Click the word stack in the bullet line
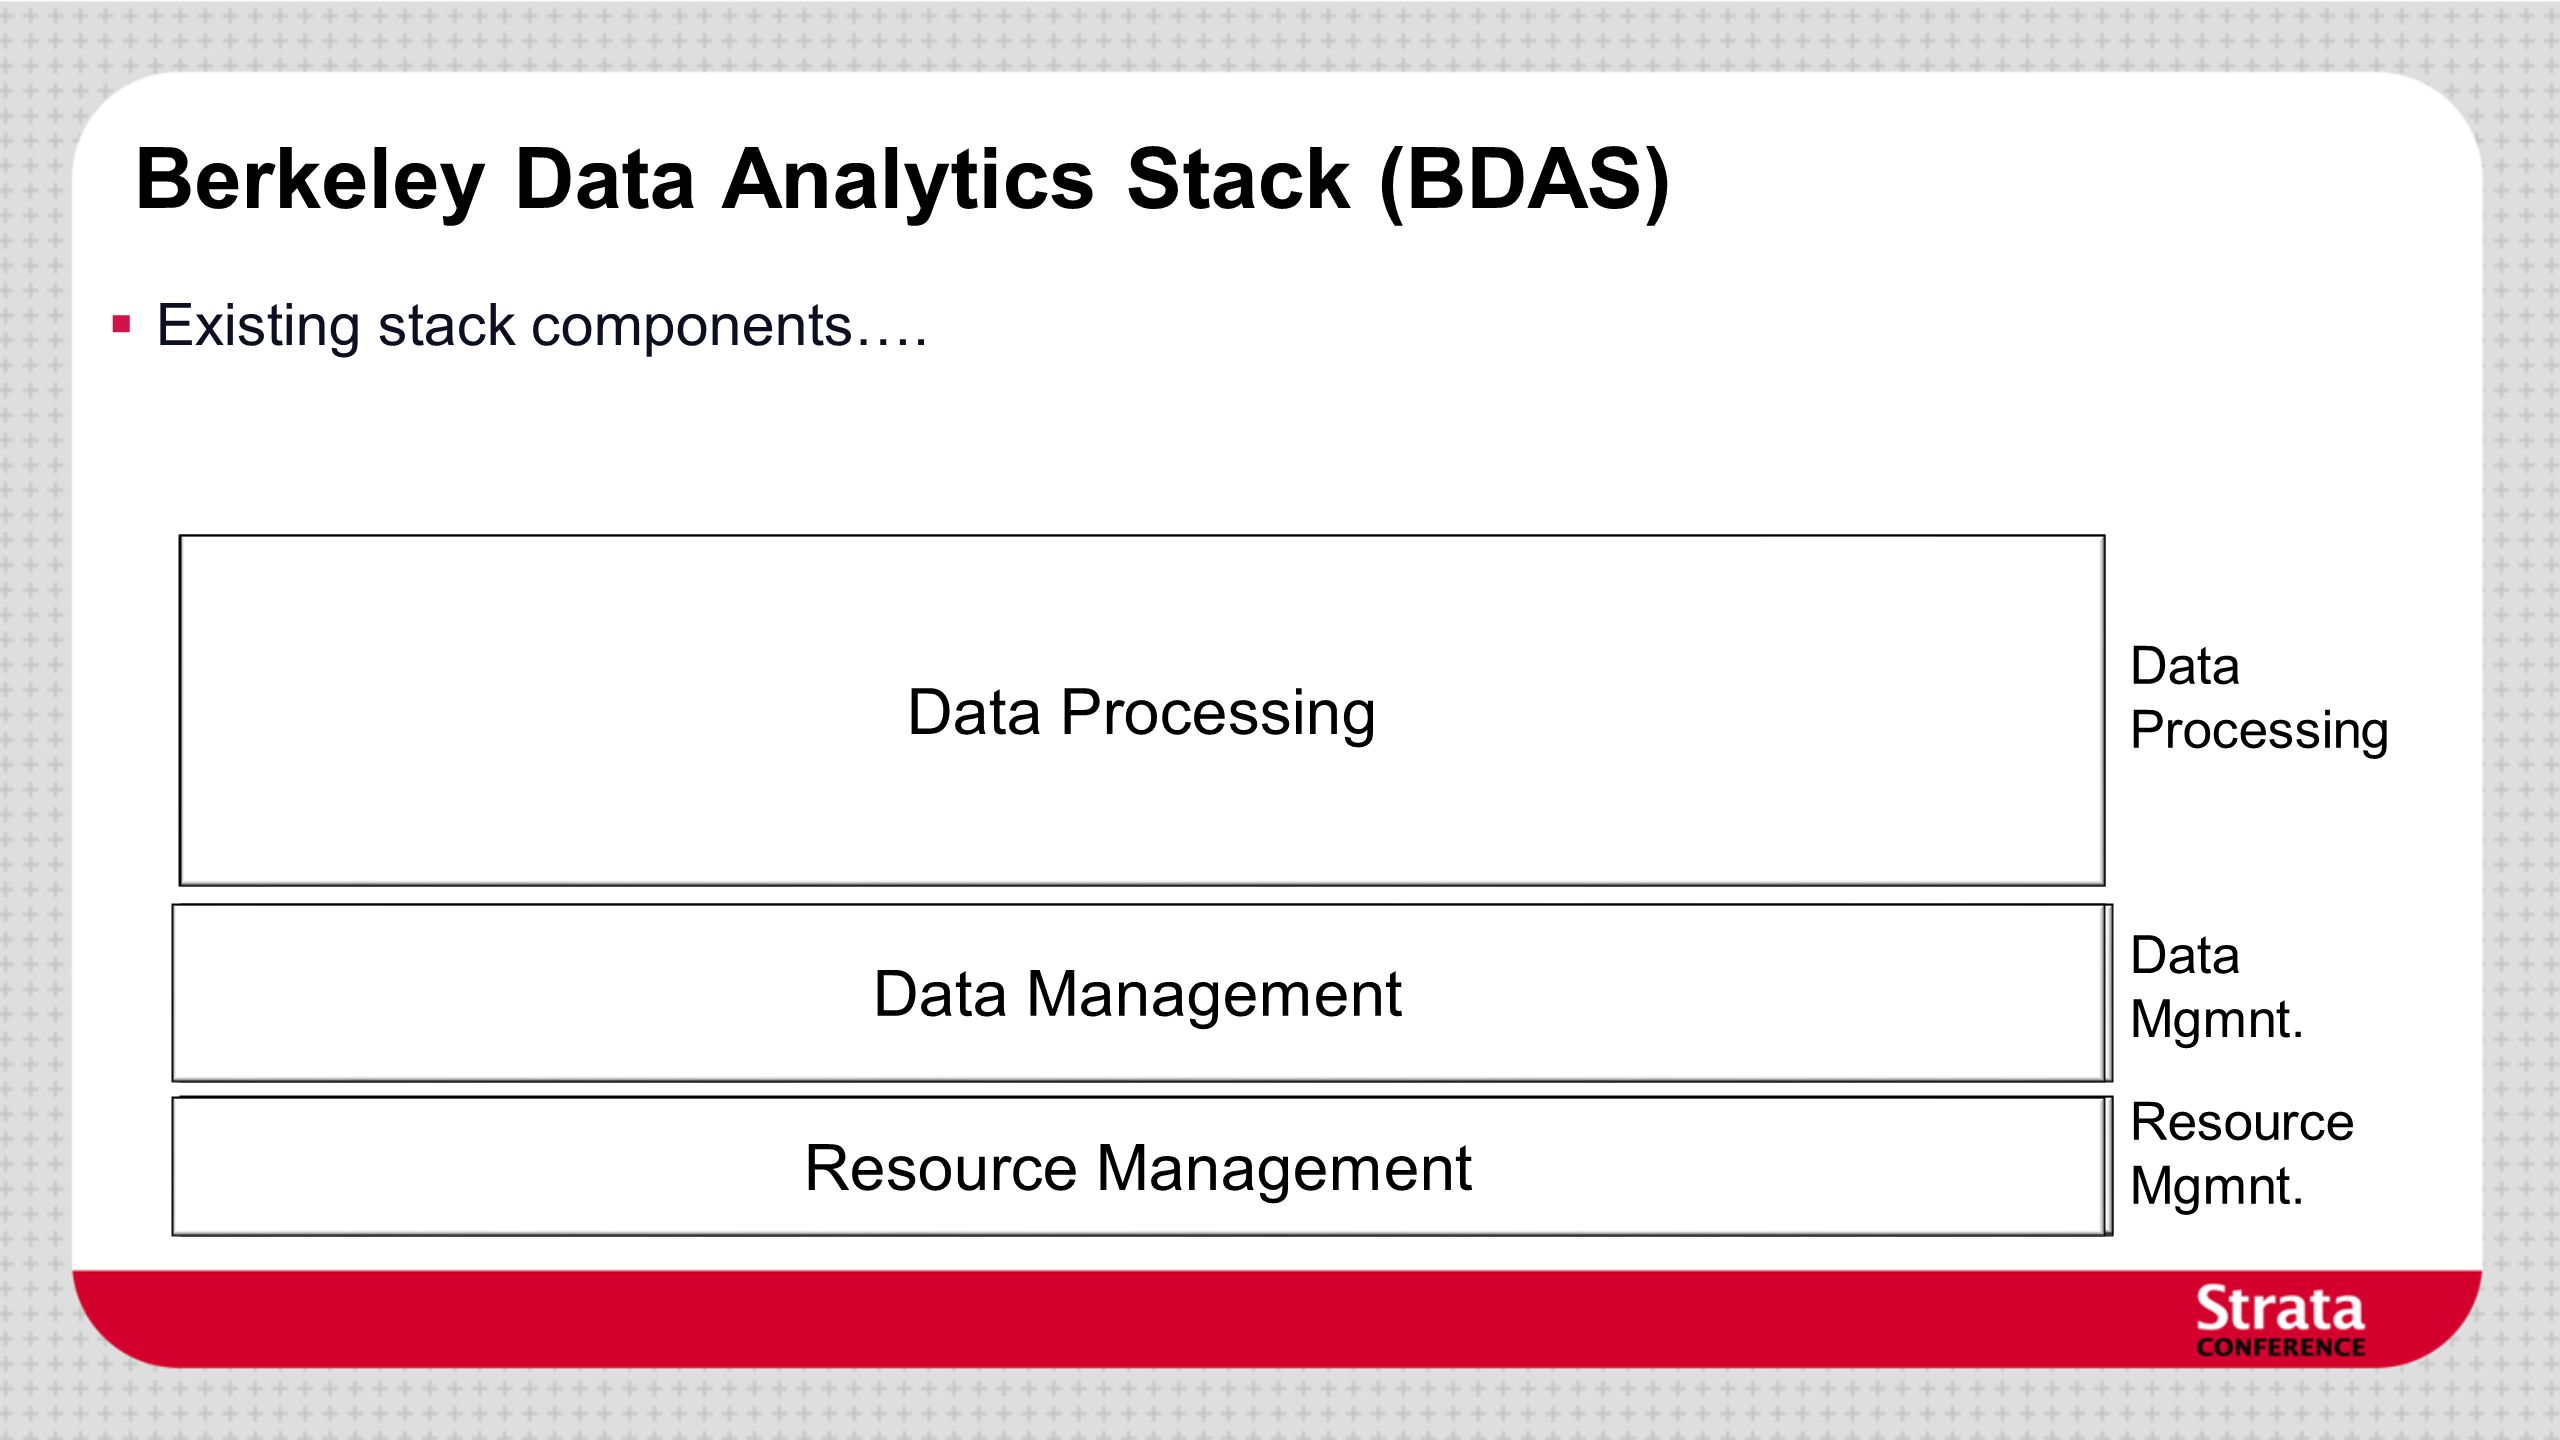The height and width of the screenshot is (1440, 2560). pos(446,326)
